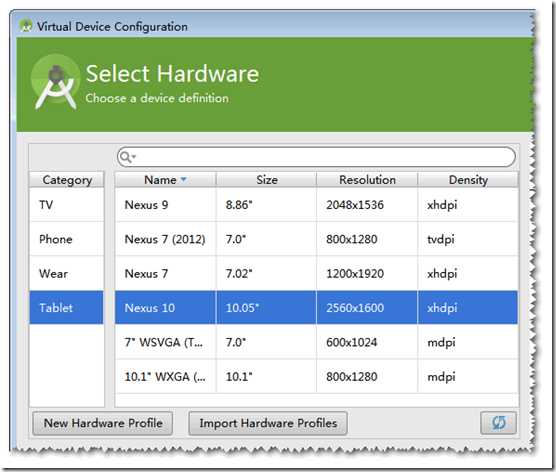
Task: Click the Android Studio title bar icon
Action: click(26, 26)
